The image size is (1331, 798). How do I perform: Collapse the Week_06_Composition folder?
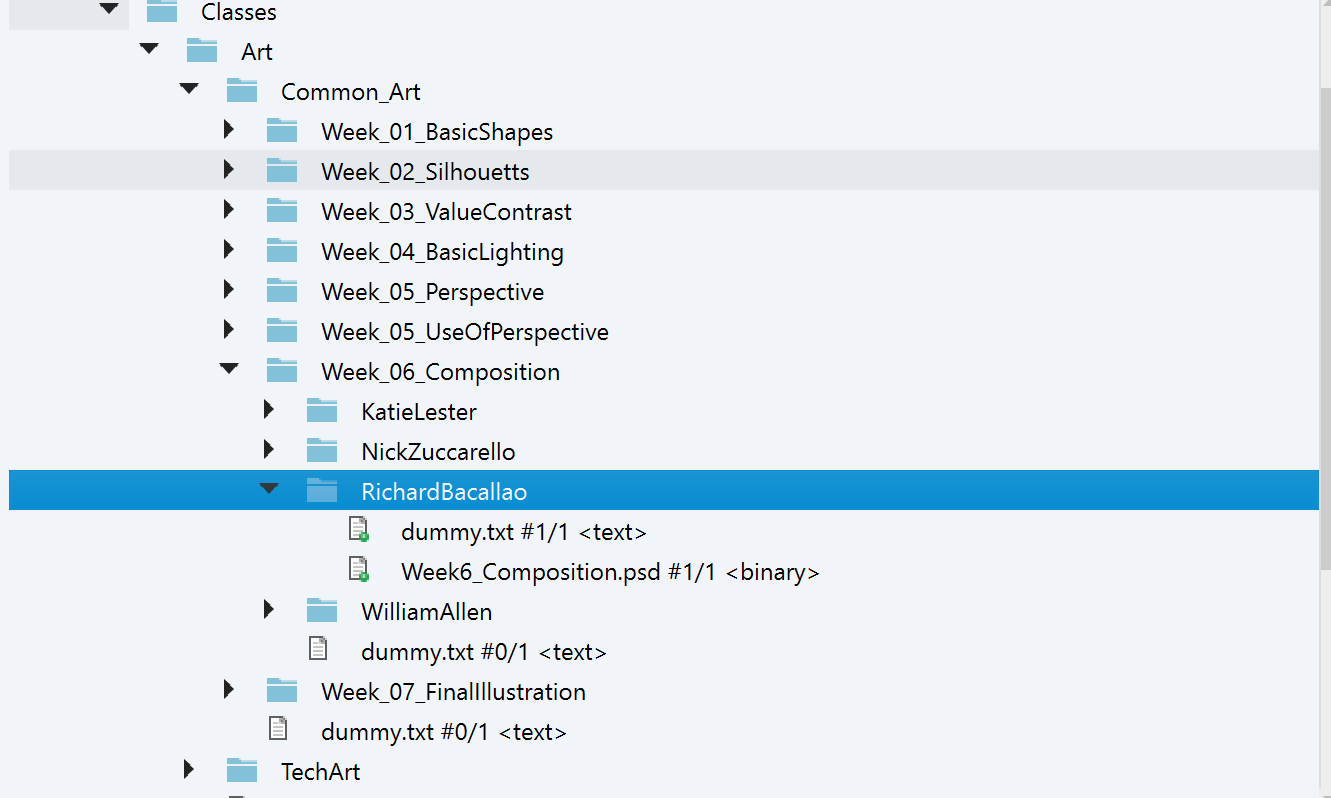point(229,369)
